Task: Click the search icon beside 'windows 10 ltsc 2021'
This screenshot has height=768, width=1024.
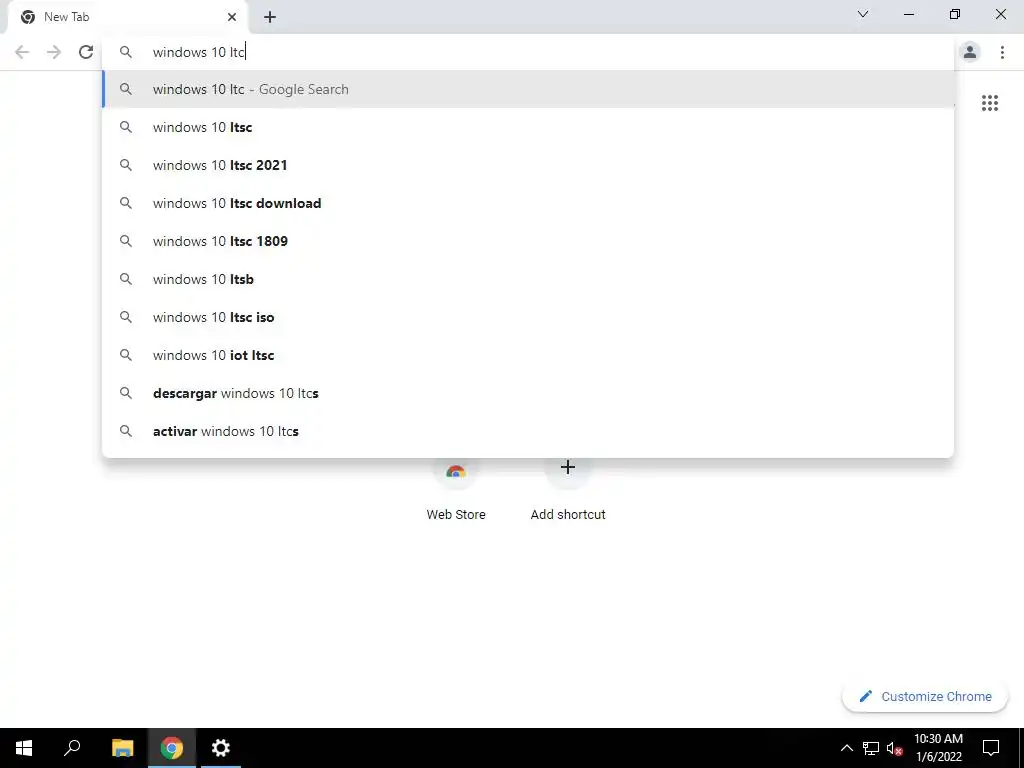Action: [x=126, y=165]
